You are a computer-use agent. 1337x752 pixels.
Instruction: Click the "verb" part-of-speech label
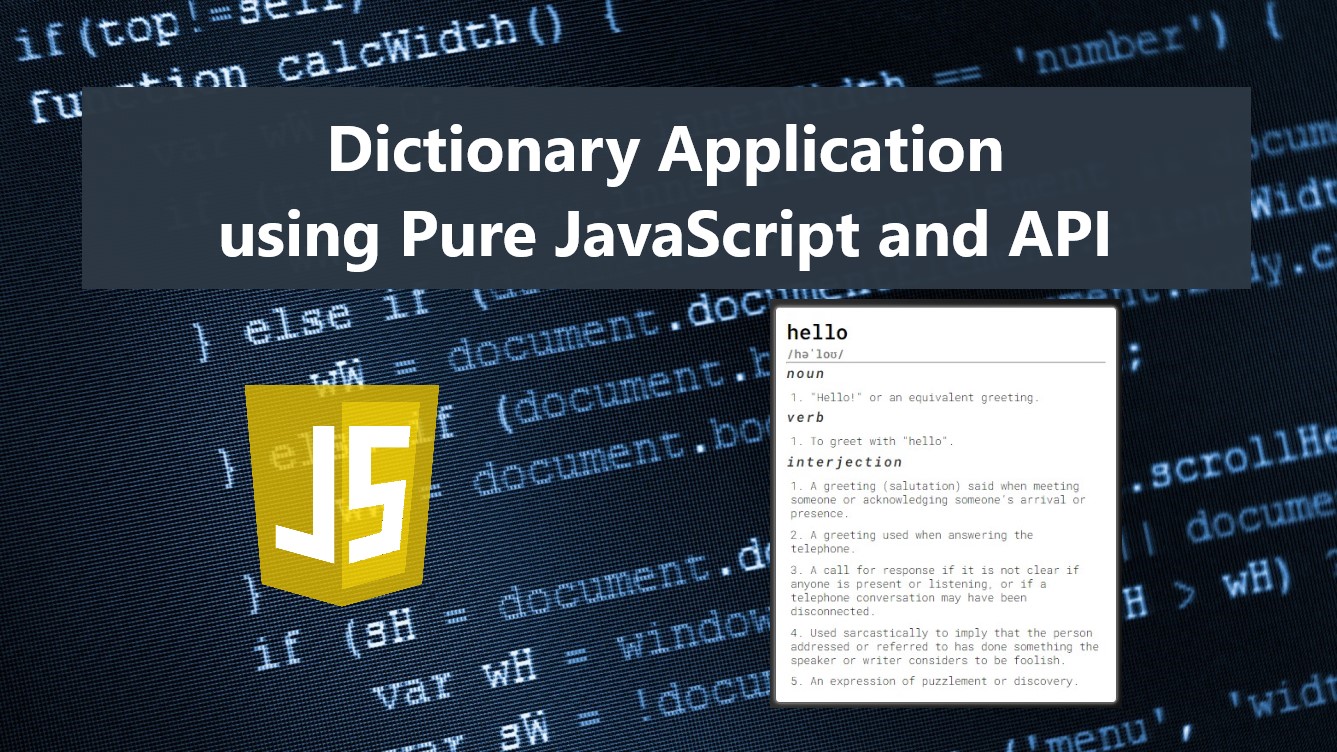coord(805,418)
